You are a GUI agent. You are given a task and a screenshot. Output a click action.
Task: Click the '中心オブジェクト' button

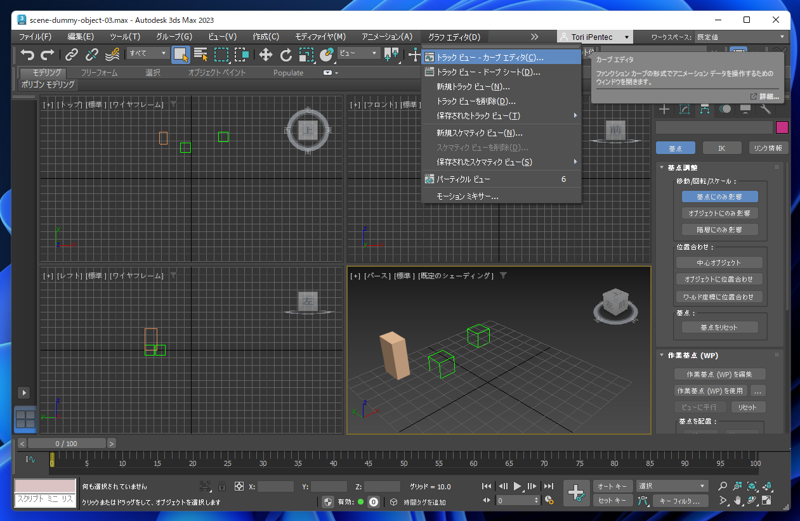click(x=719, y=263)
